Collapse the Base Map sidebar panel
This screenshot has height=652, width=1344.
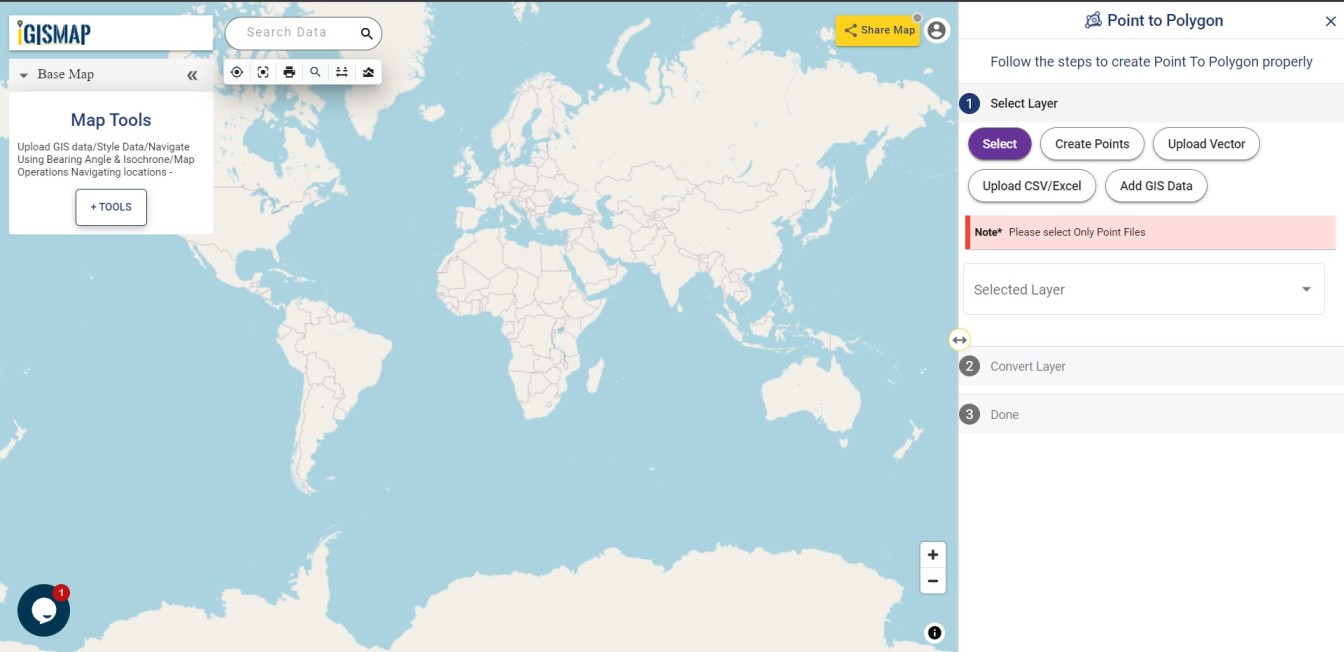coord(192,74)
